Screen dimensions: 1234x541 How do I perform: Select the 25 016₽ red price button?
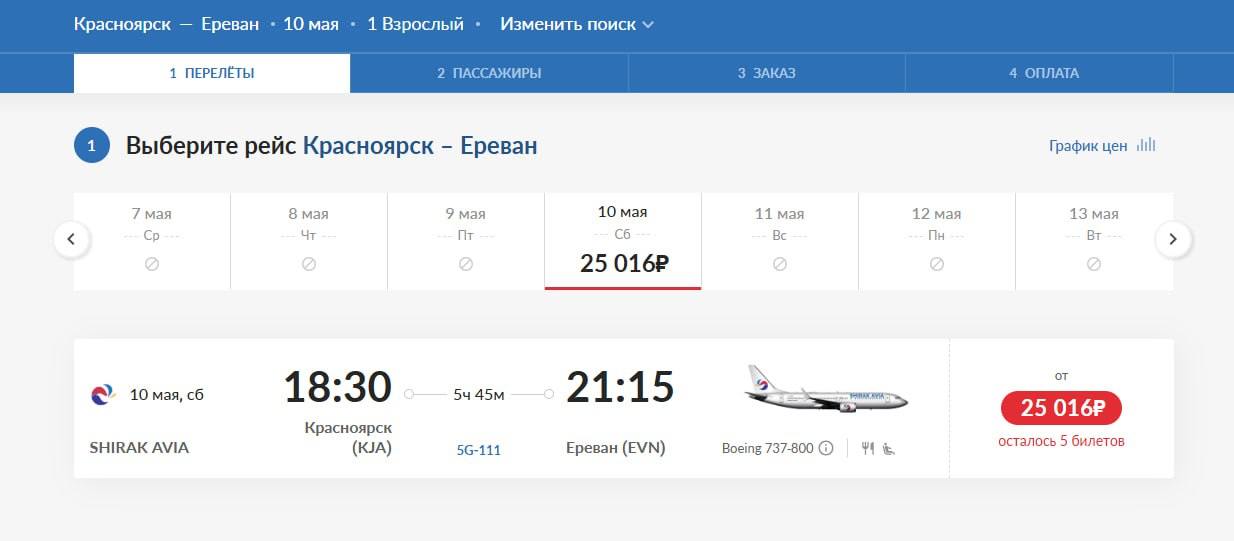(1061, 408)
